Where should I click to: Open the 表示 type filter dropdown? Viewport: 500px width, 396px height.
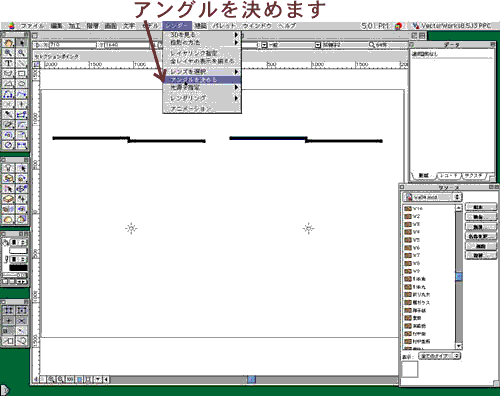pyautogui.click(x=440, y=356)
